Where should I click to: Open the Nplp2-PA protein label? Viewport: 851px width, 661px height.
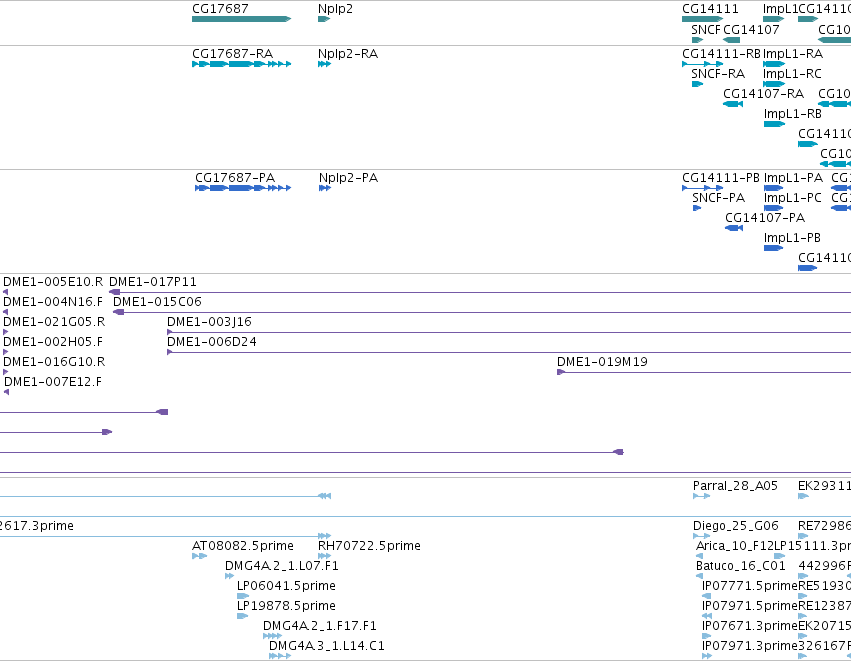[x=348, y=178]
